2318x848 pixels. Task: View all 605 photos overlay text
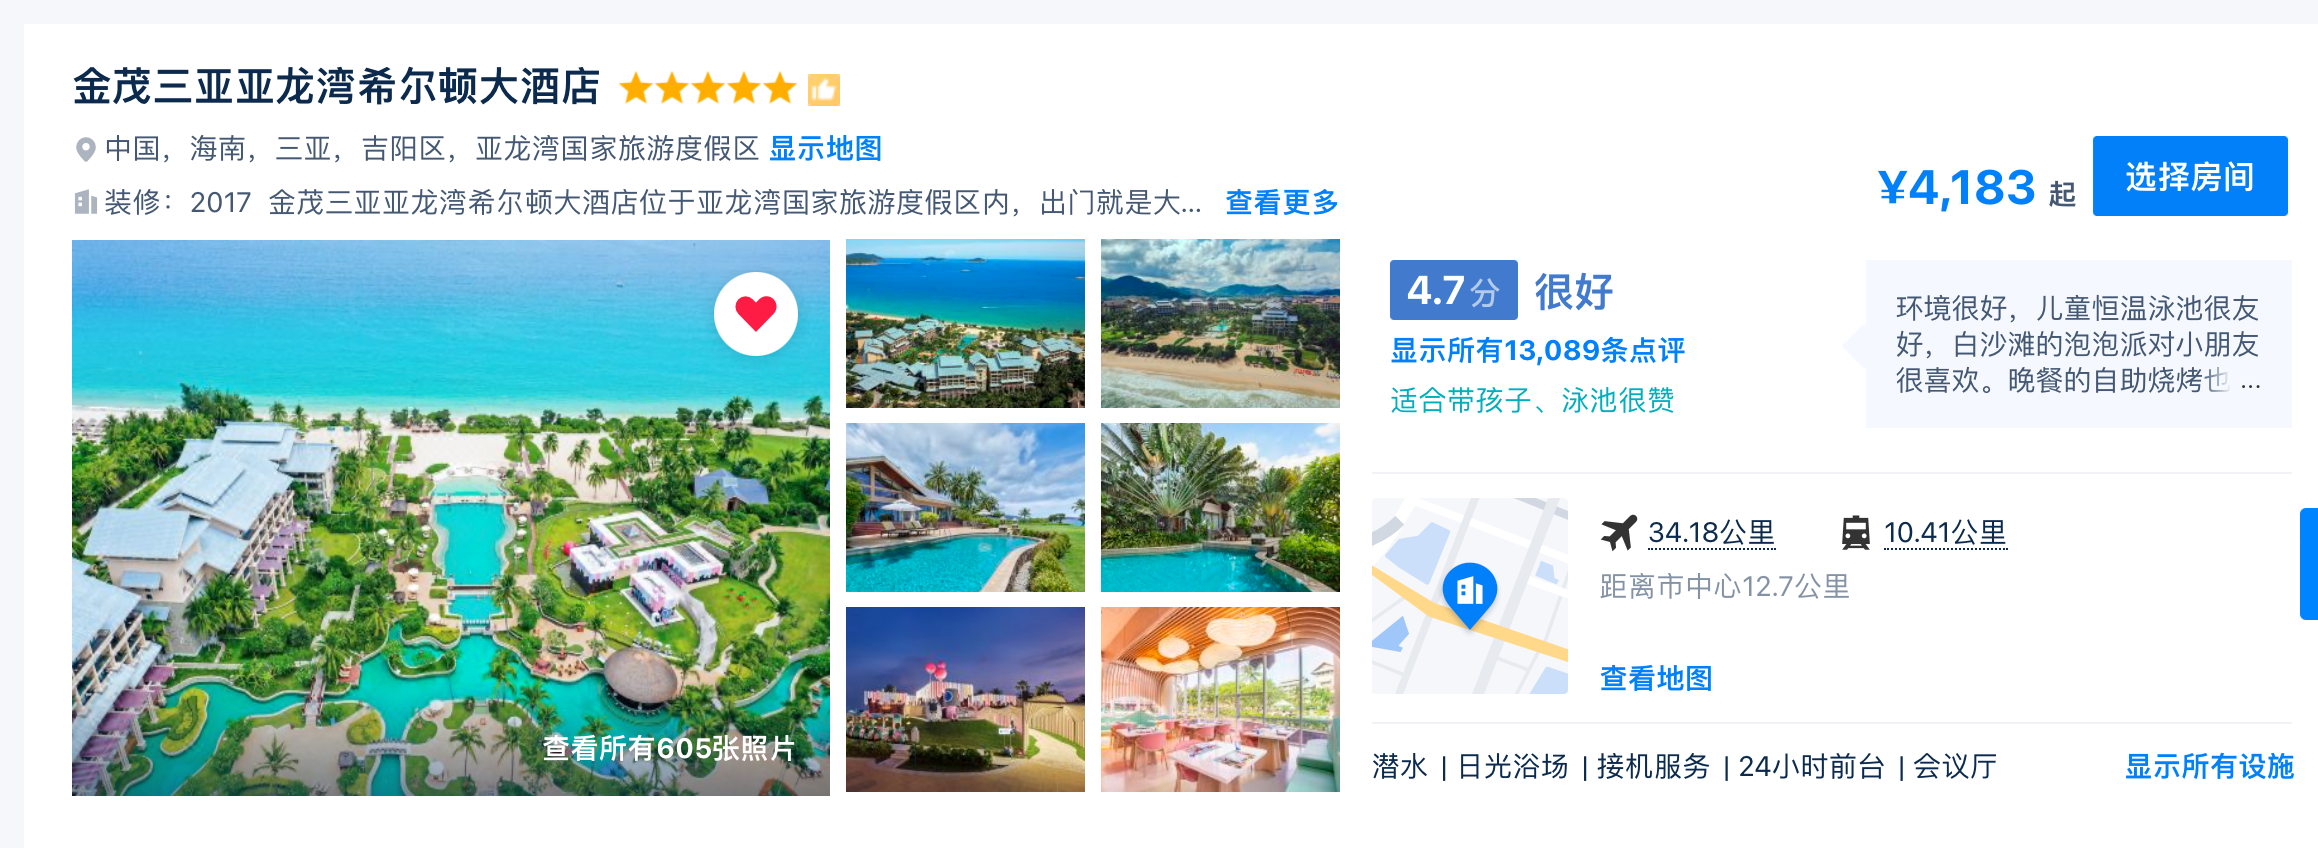(669, 748)
